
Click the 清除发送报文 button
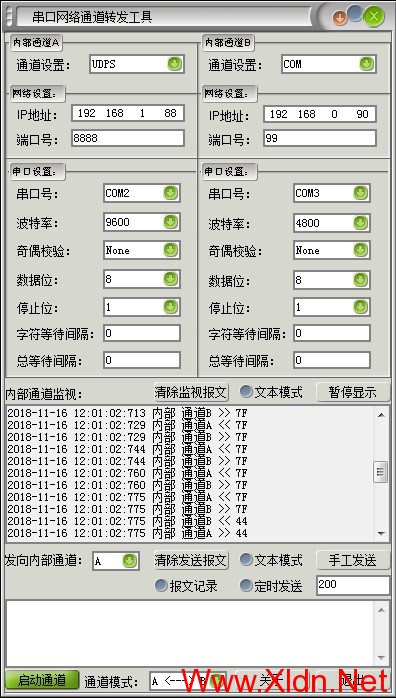point(191,560)
